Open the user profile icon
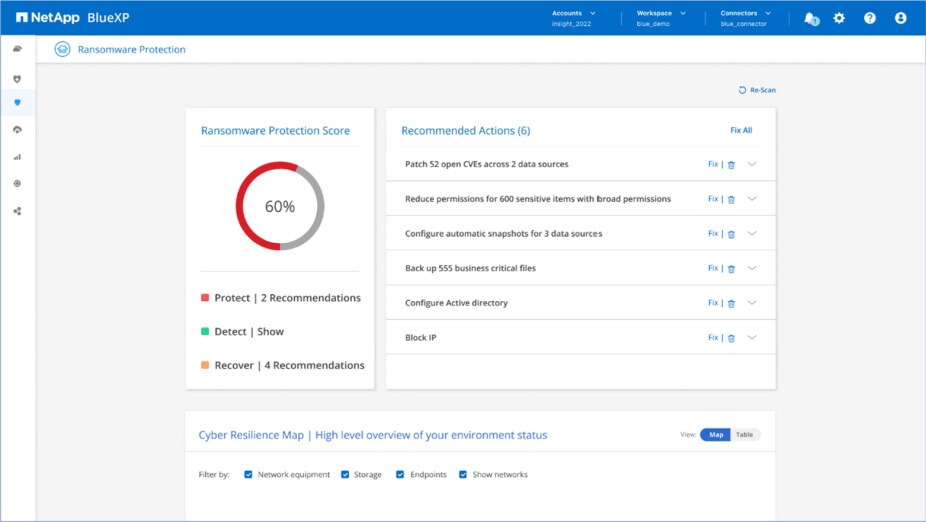 [x=900, y=18]
